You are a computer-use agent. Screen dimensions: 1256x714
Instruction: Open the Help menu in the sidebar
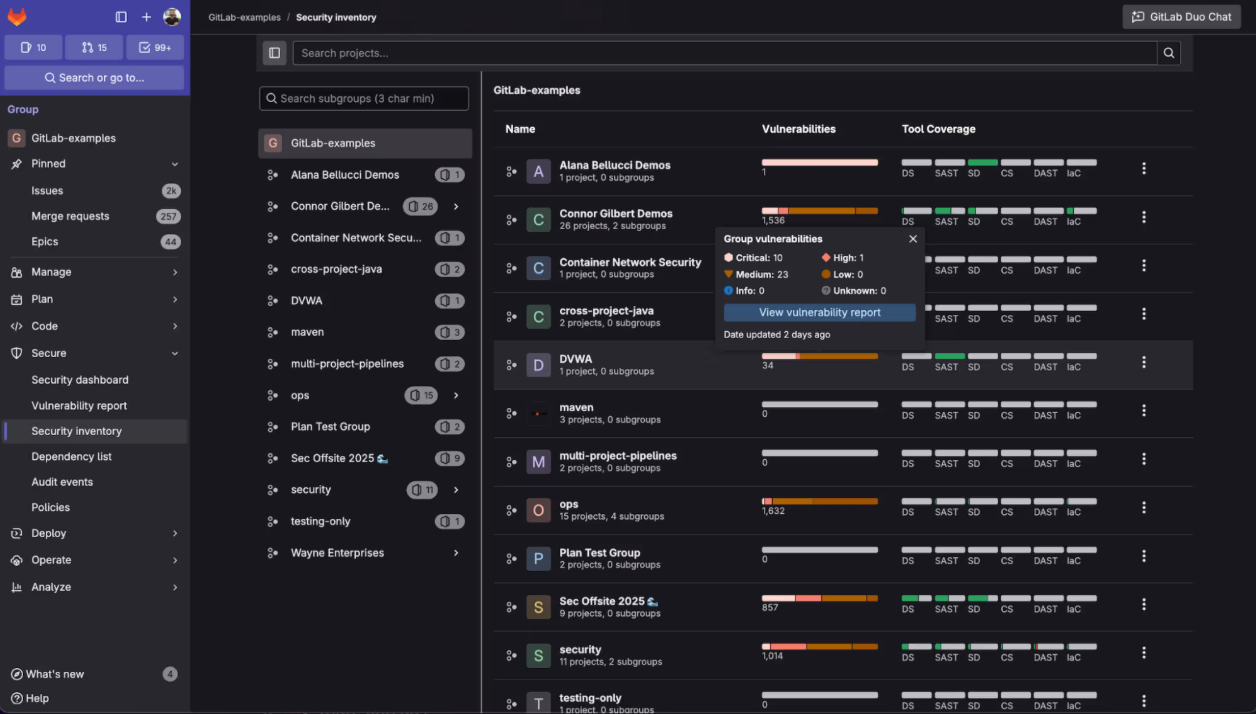click(30, 699)
